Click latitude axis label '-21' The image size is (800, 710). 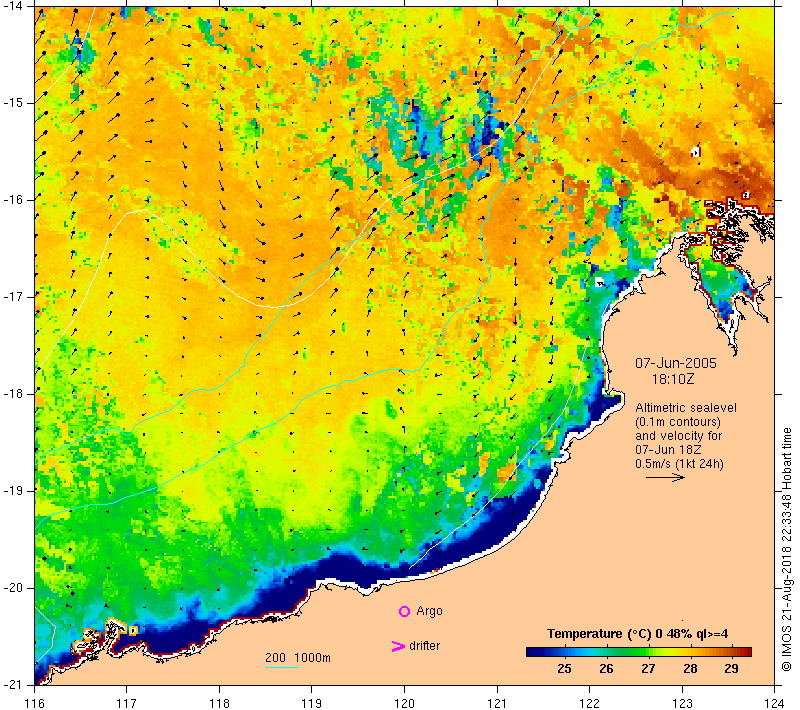pyautogui.click(x=13, y=685)
